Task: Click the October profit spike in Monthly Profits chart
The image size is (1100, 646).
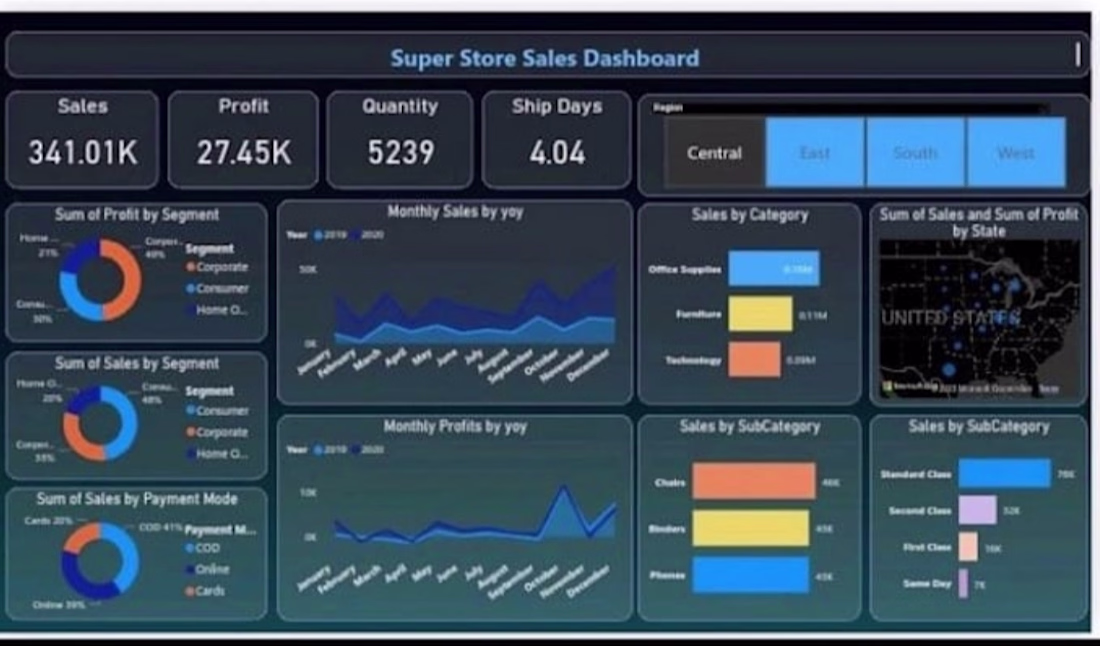Action: [x=563, y=487]
